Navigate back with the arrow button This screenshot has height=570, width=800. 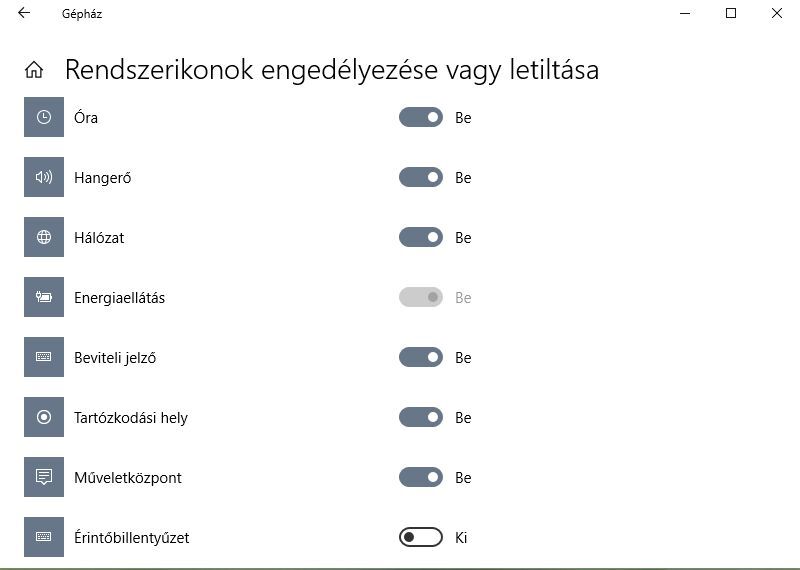24,14
